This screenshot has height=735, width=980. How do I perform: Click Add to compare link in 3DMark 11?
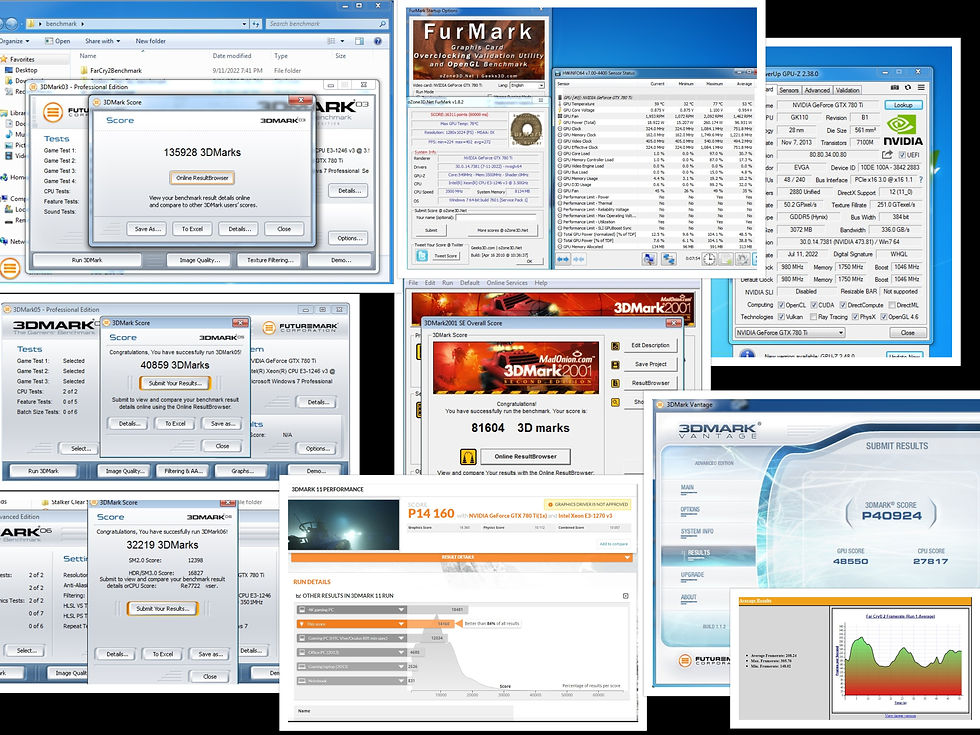pos(614,544)
